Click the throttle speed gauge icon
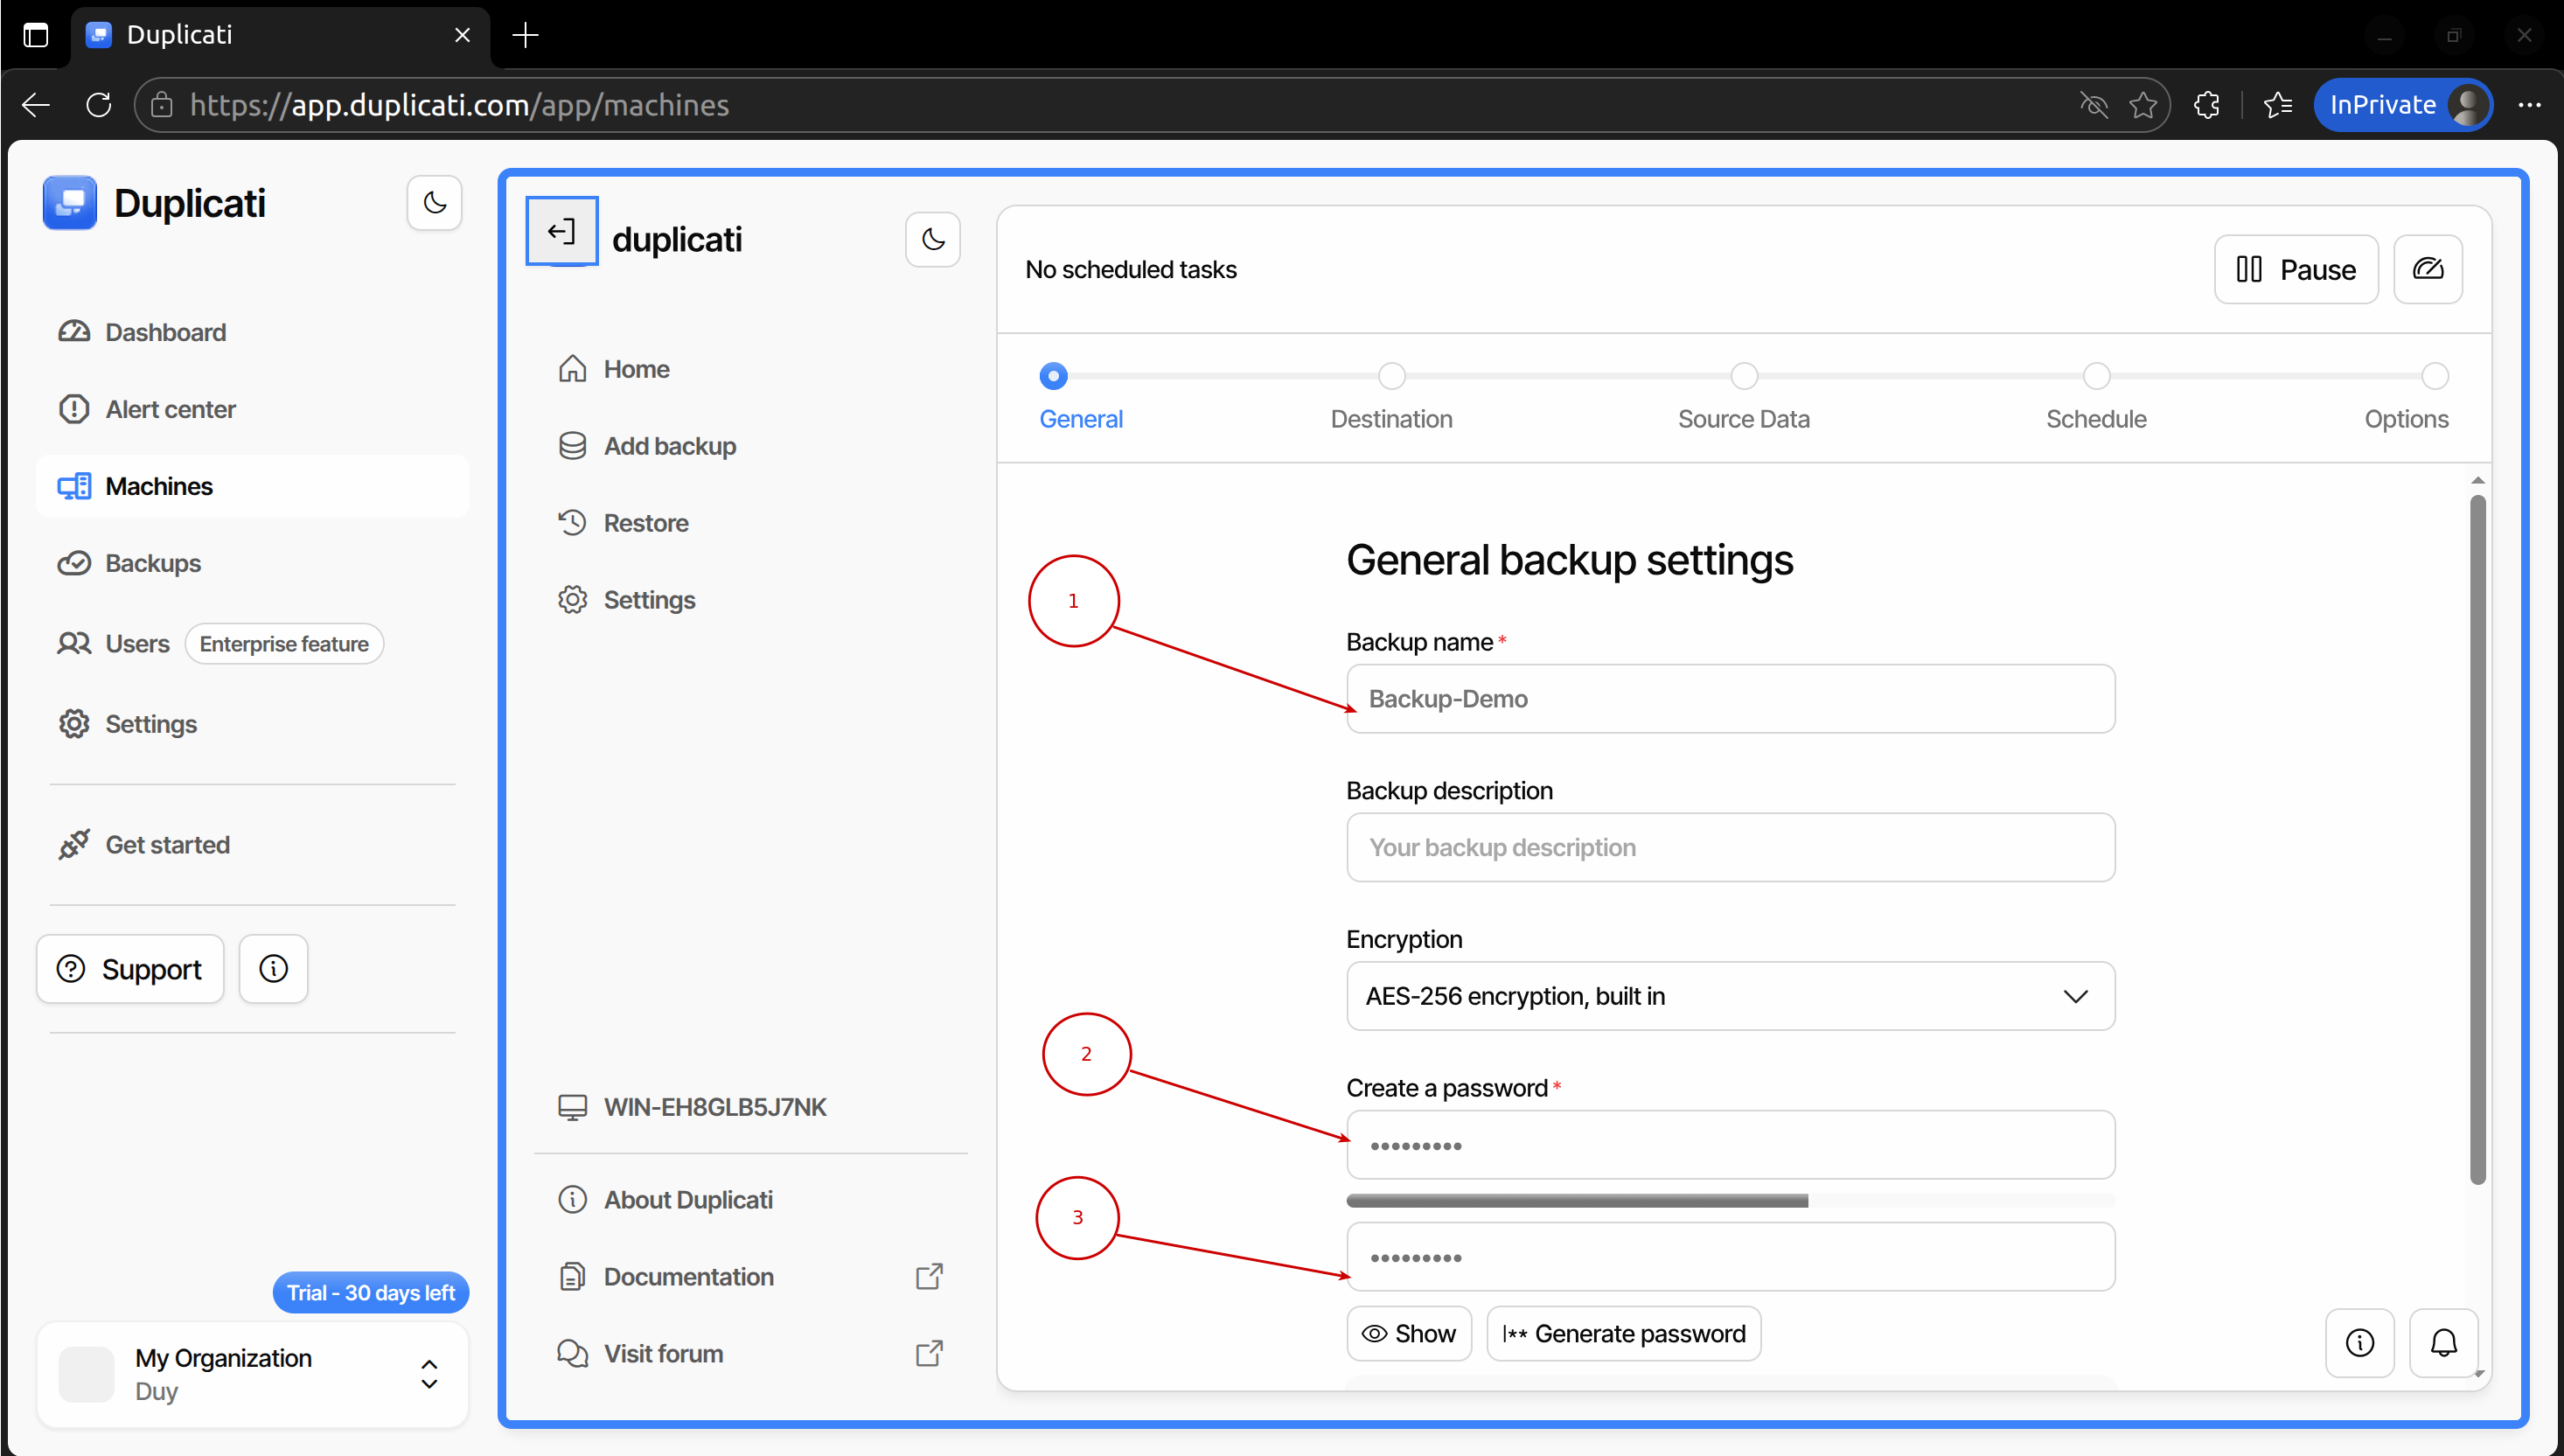 (2427, 269)
